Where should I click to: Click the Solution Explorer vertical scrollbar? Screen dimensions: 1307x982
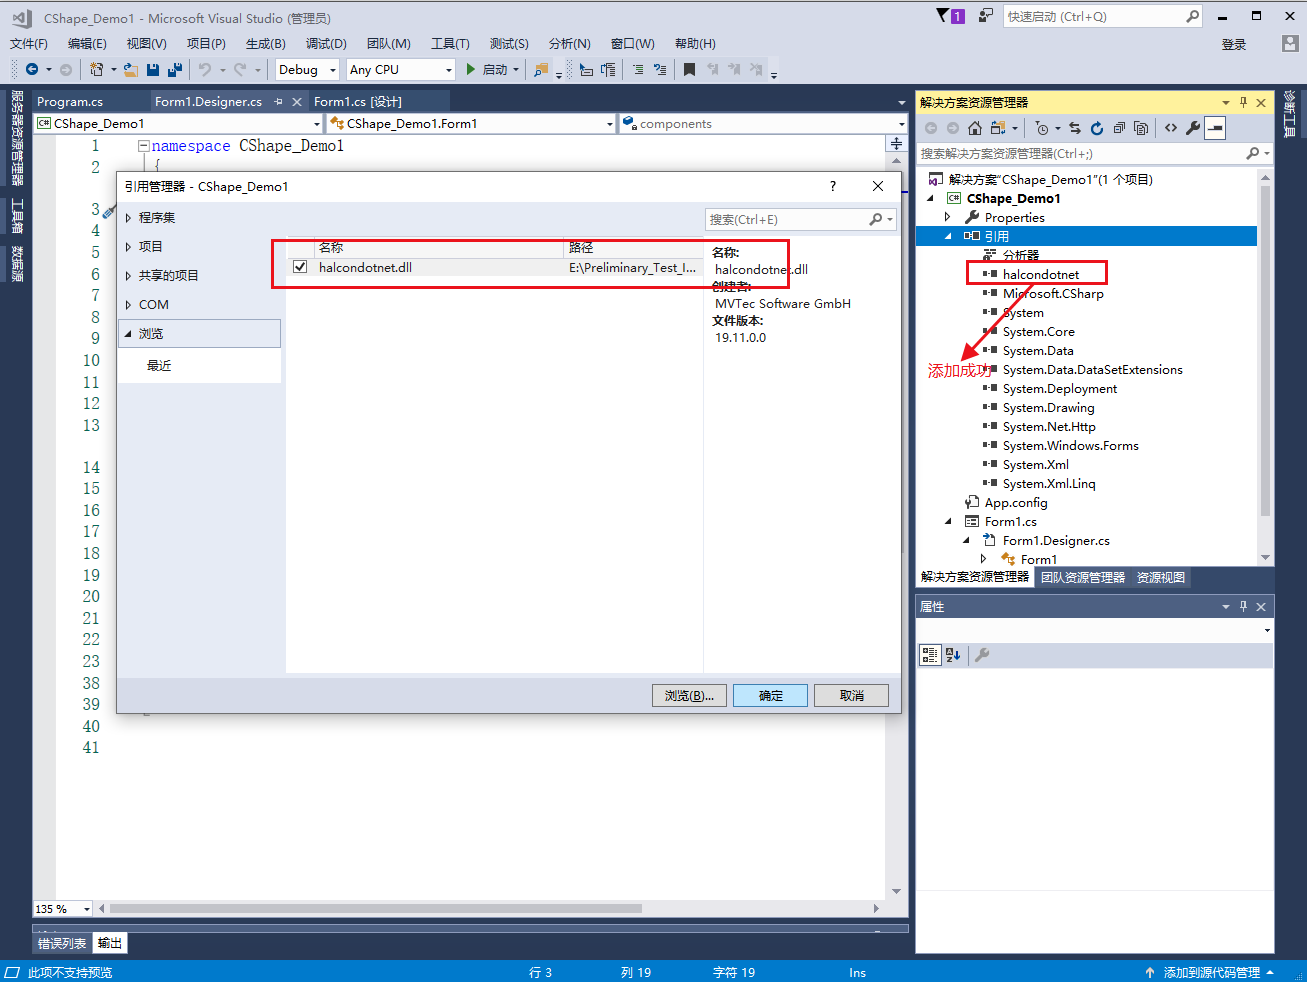point(1265,350)
